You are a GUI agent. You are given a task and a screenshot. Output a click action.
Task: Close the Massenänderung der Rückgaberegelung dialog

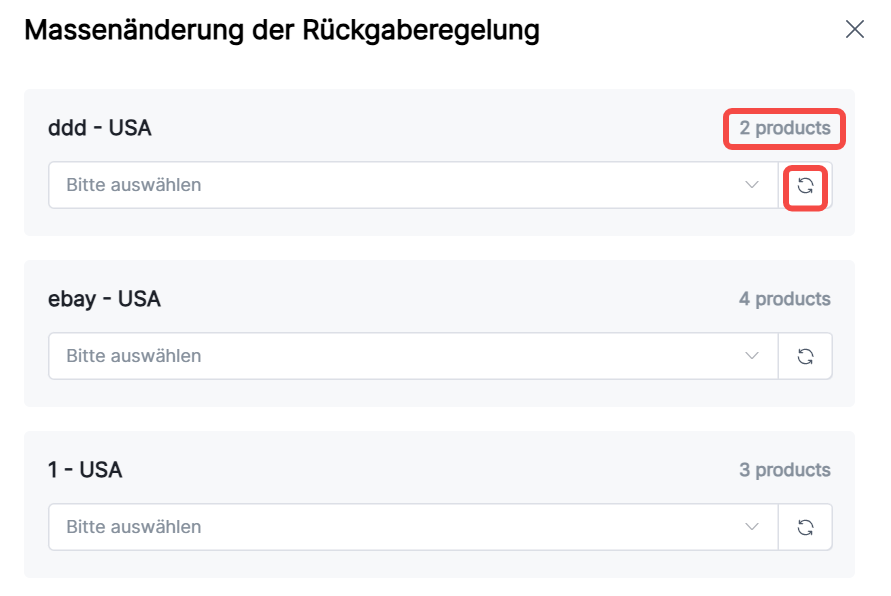[x=854, y=29]
